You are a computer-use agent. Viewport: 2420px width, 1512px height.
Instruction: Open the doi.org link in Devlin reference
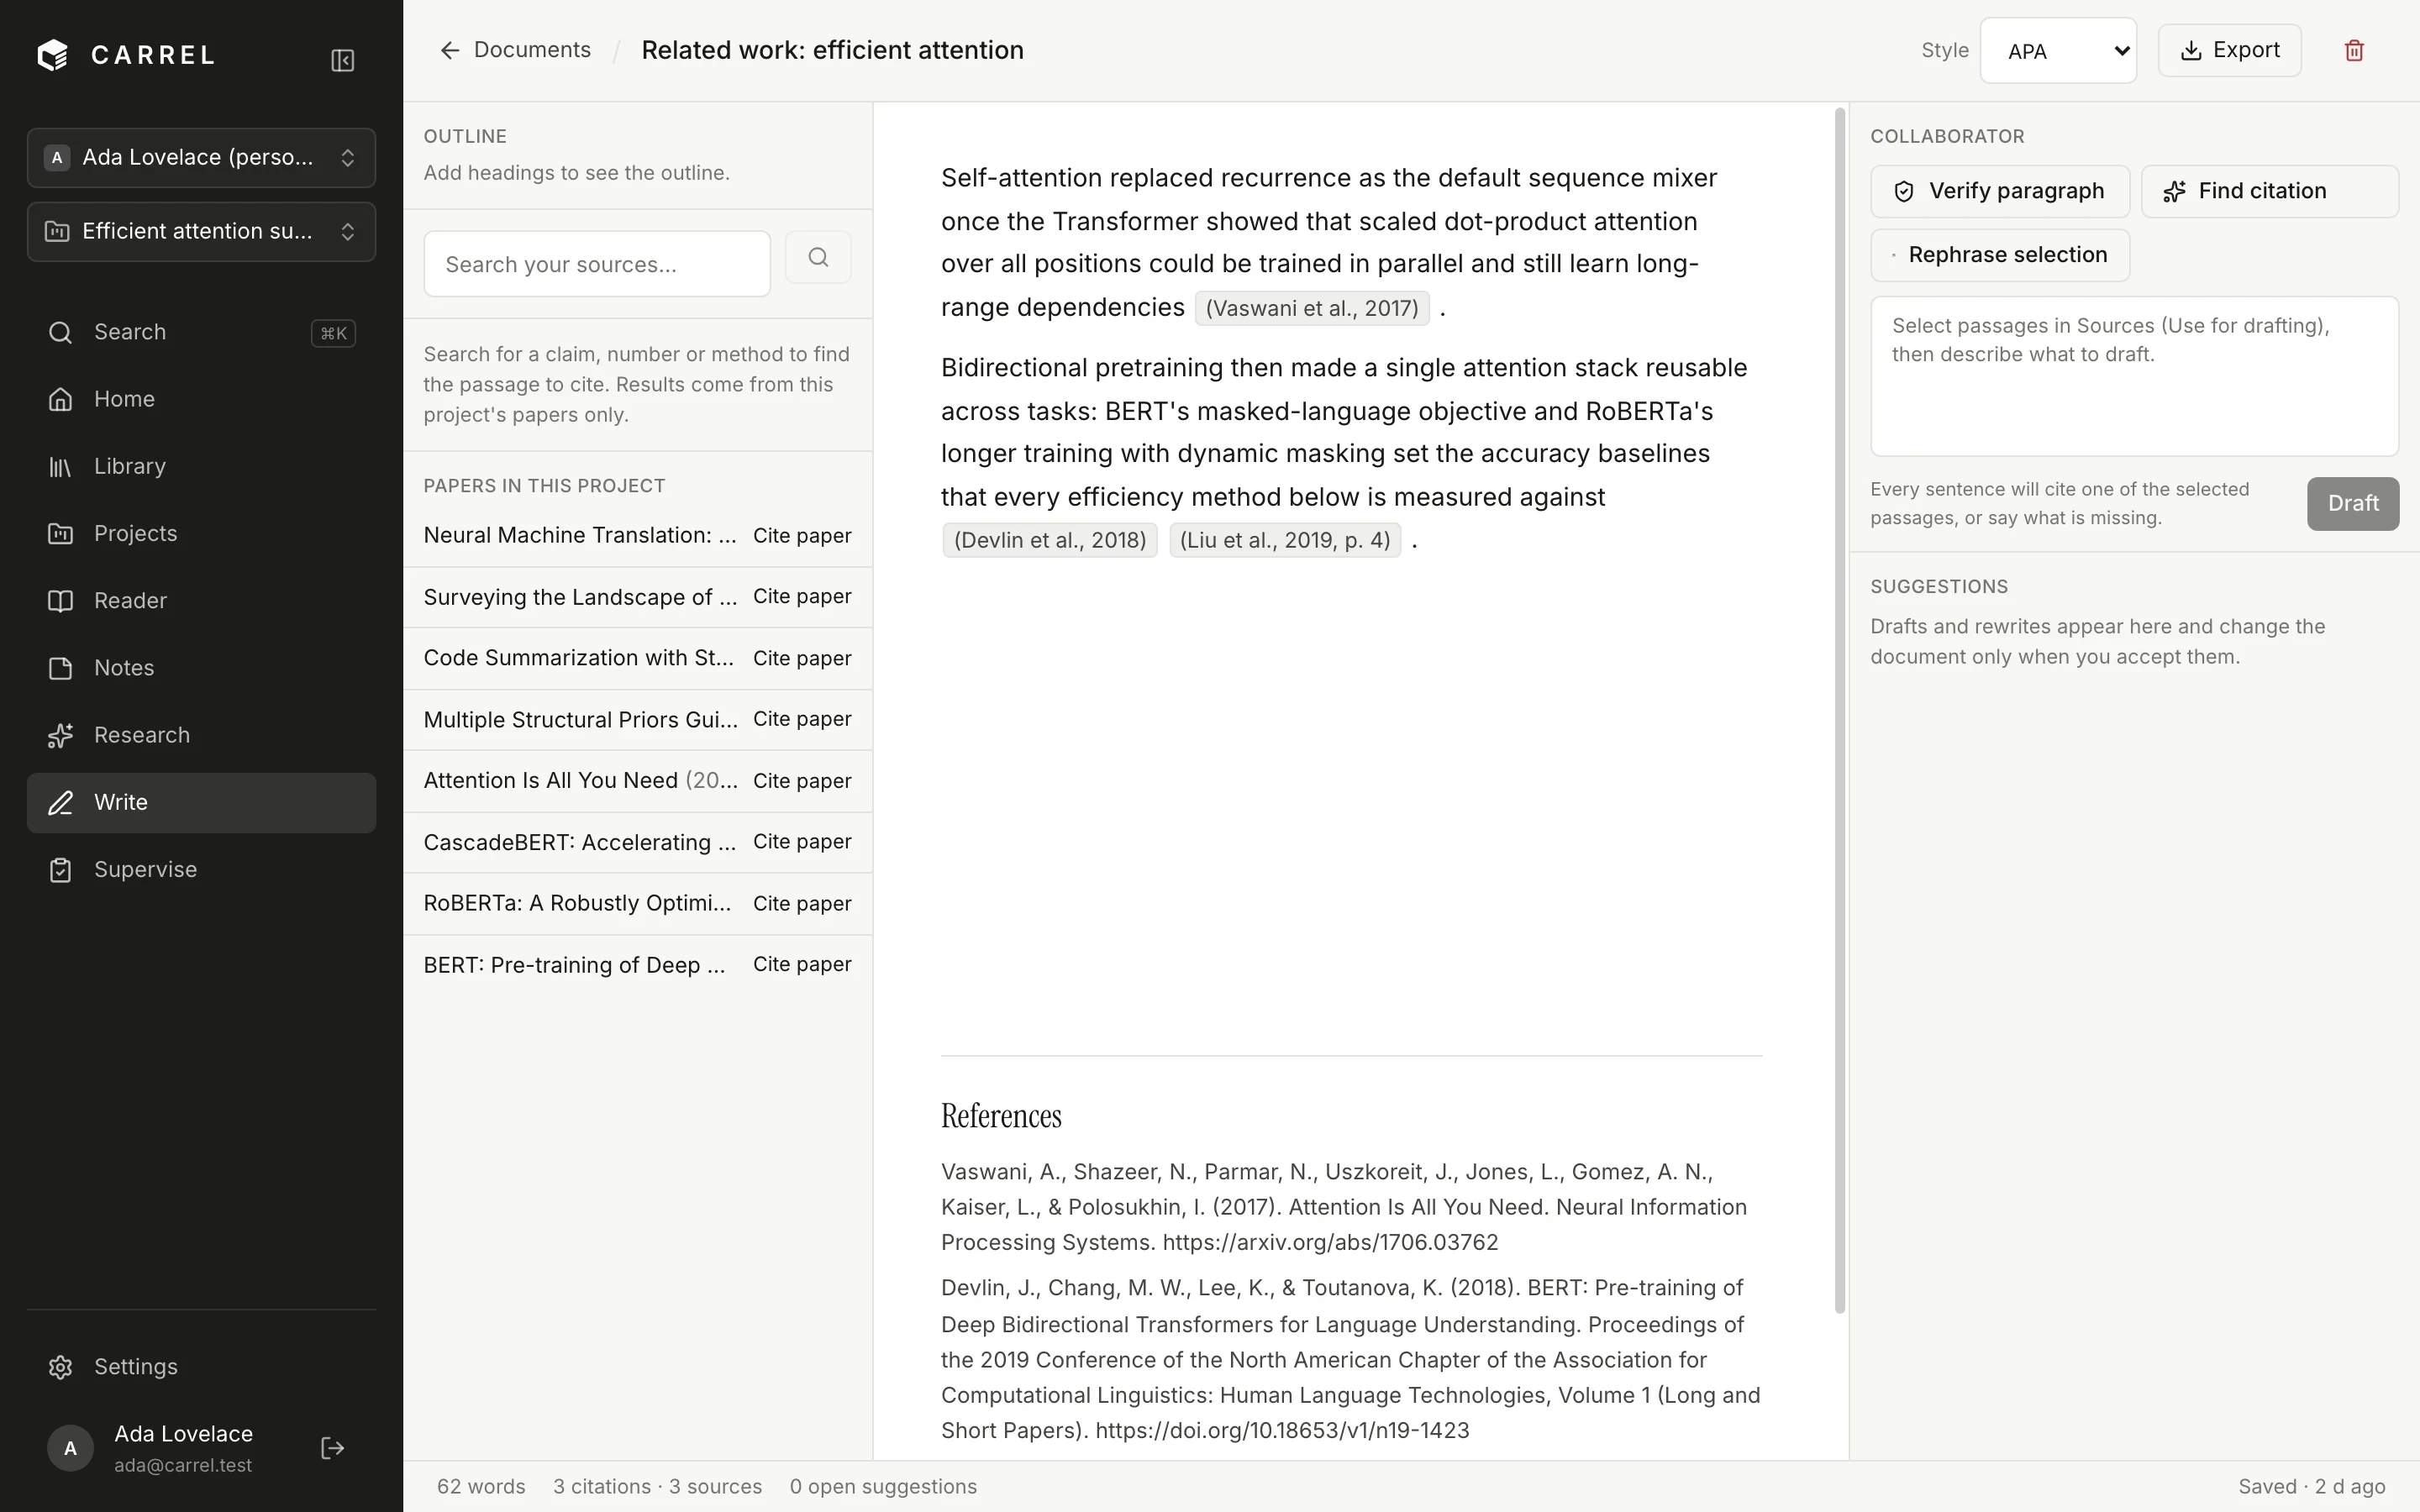[1282, 1431]
